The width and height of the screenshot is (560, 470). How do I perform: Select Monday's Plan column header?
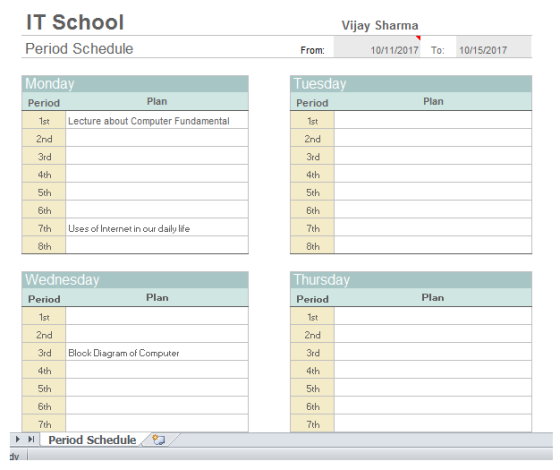[x=157, y=101]
